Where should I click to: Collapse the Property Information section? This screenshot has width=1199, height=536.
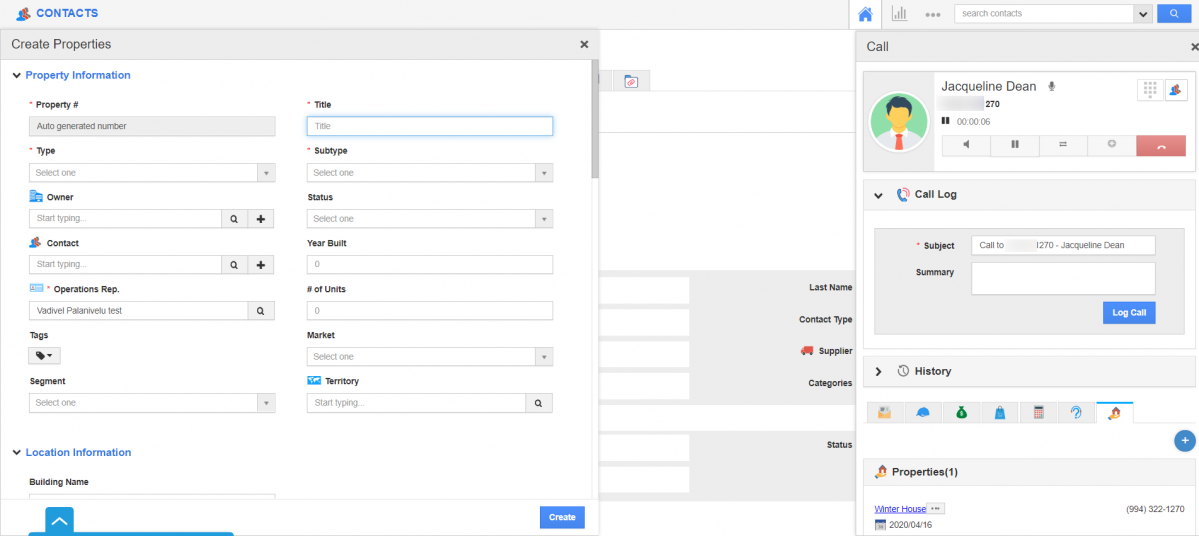[x=16, y=76]
